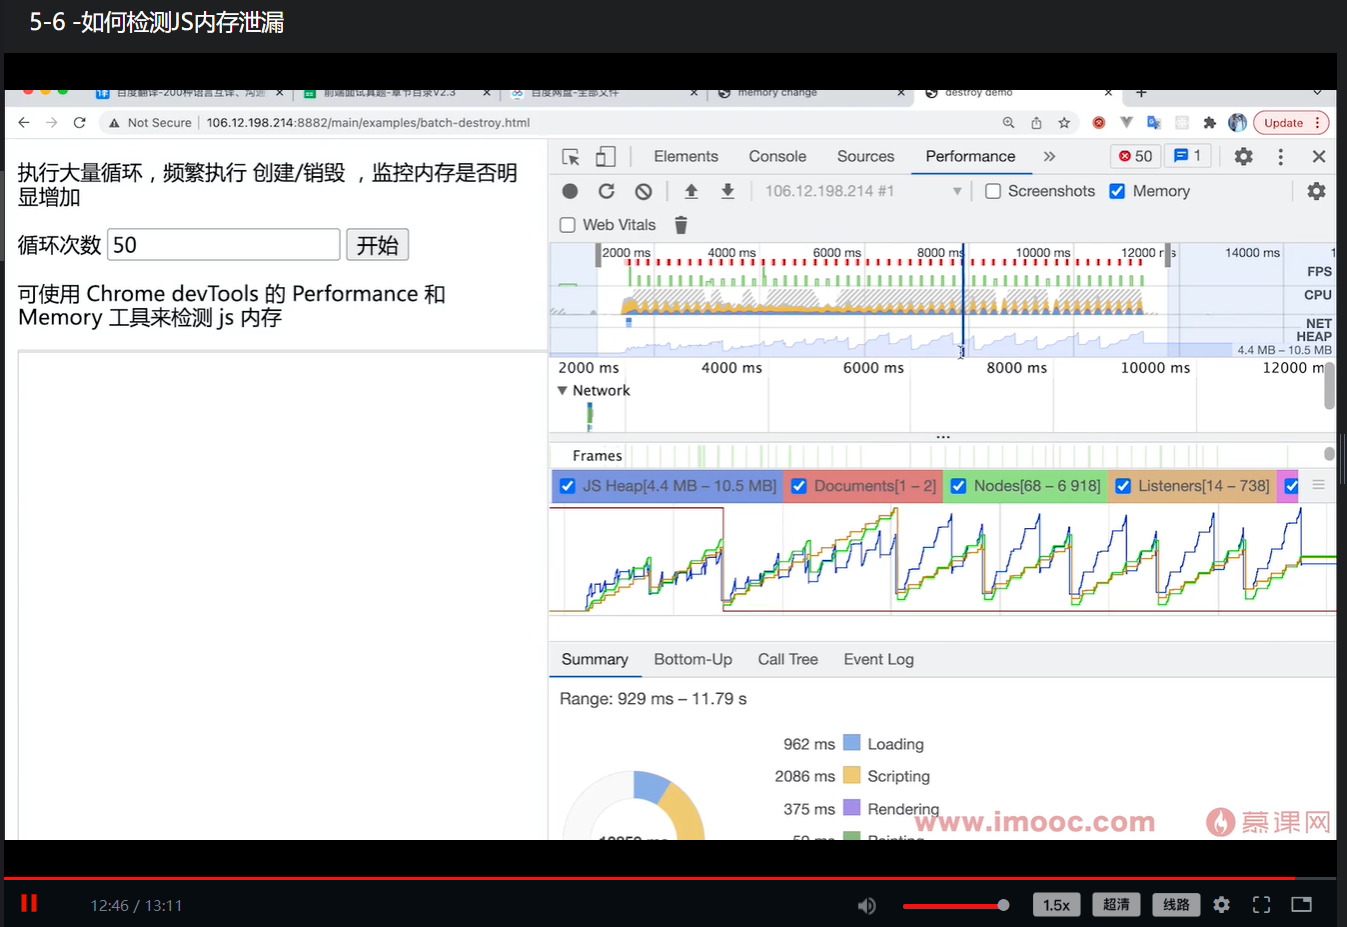Toggle the Documents counter checkbox
This screenshot has height=927, width=1347.
tap(799, 486)
